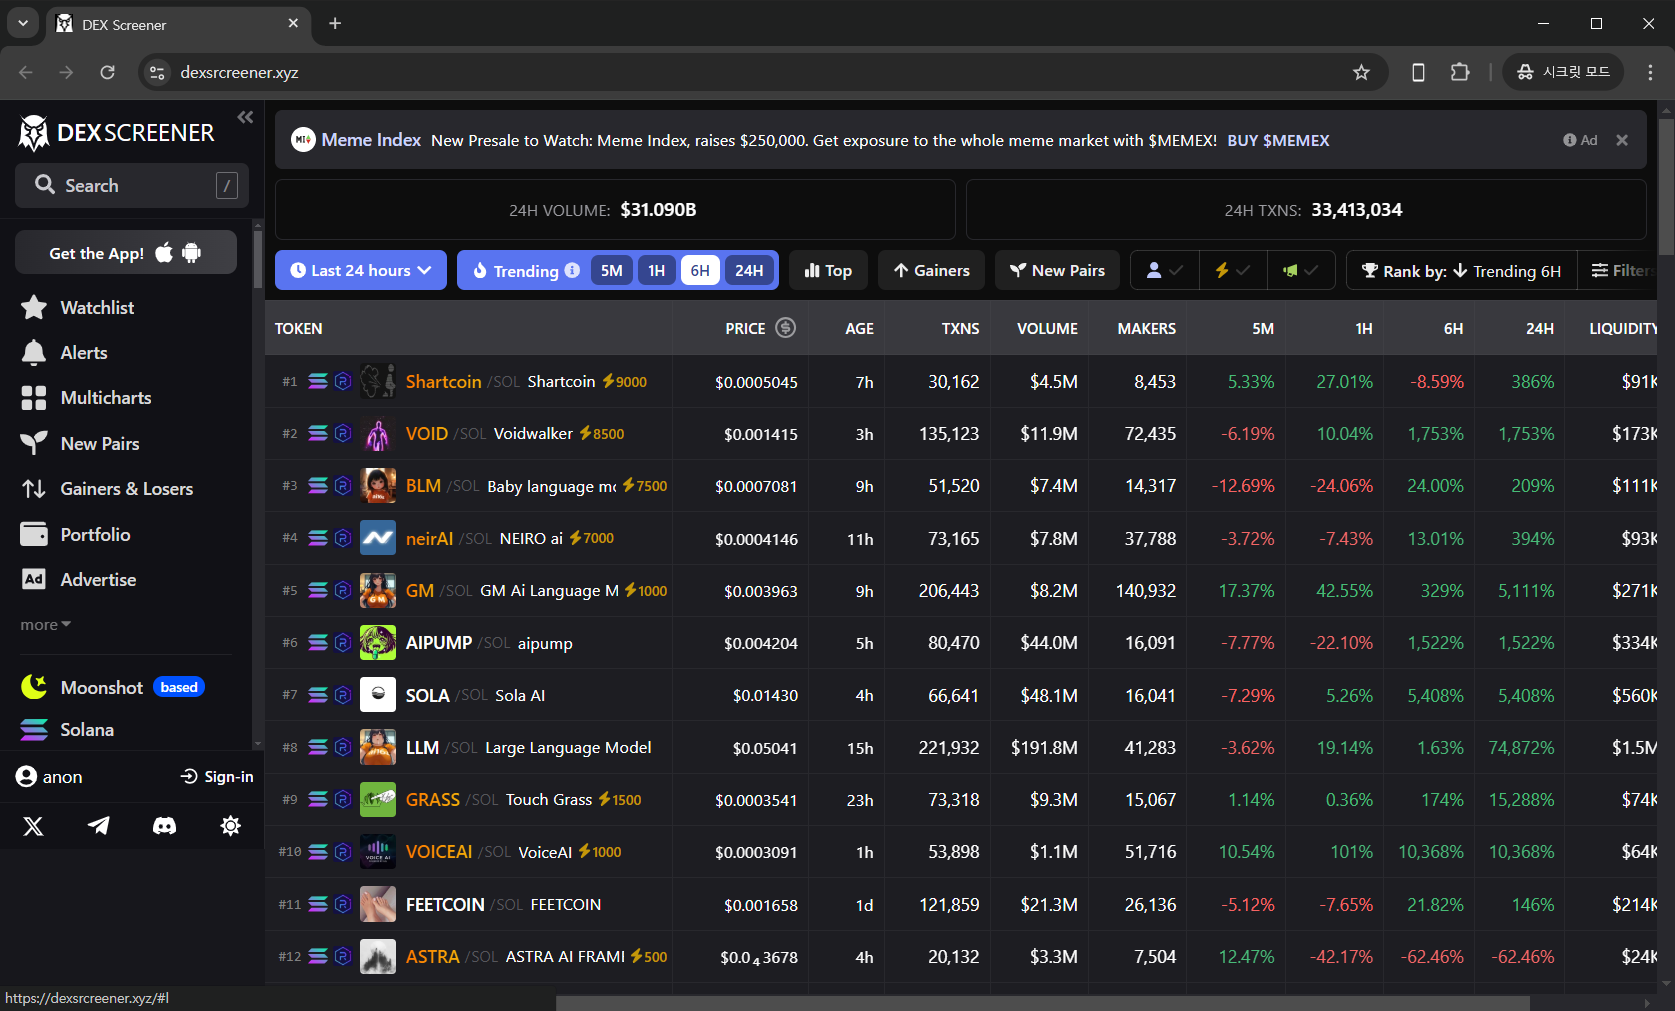Click the neirAI token logo icon

click(378, 538)
